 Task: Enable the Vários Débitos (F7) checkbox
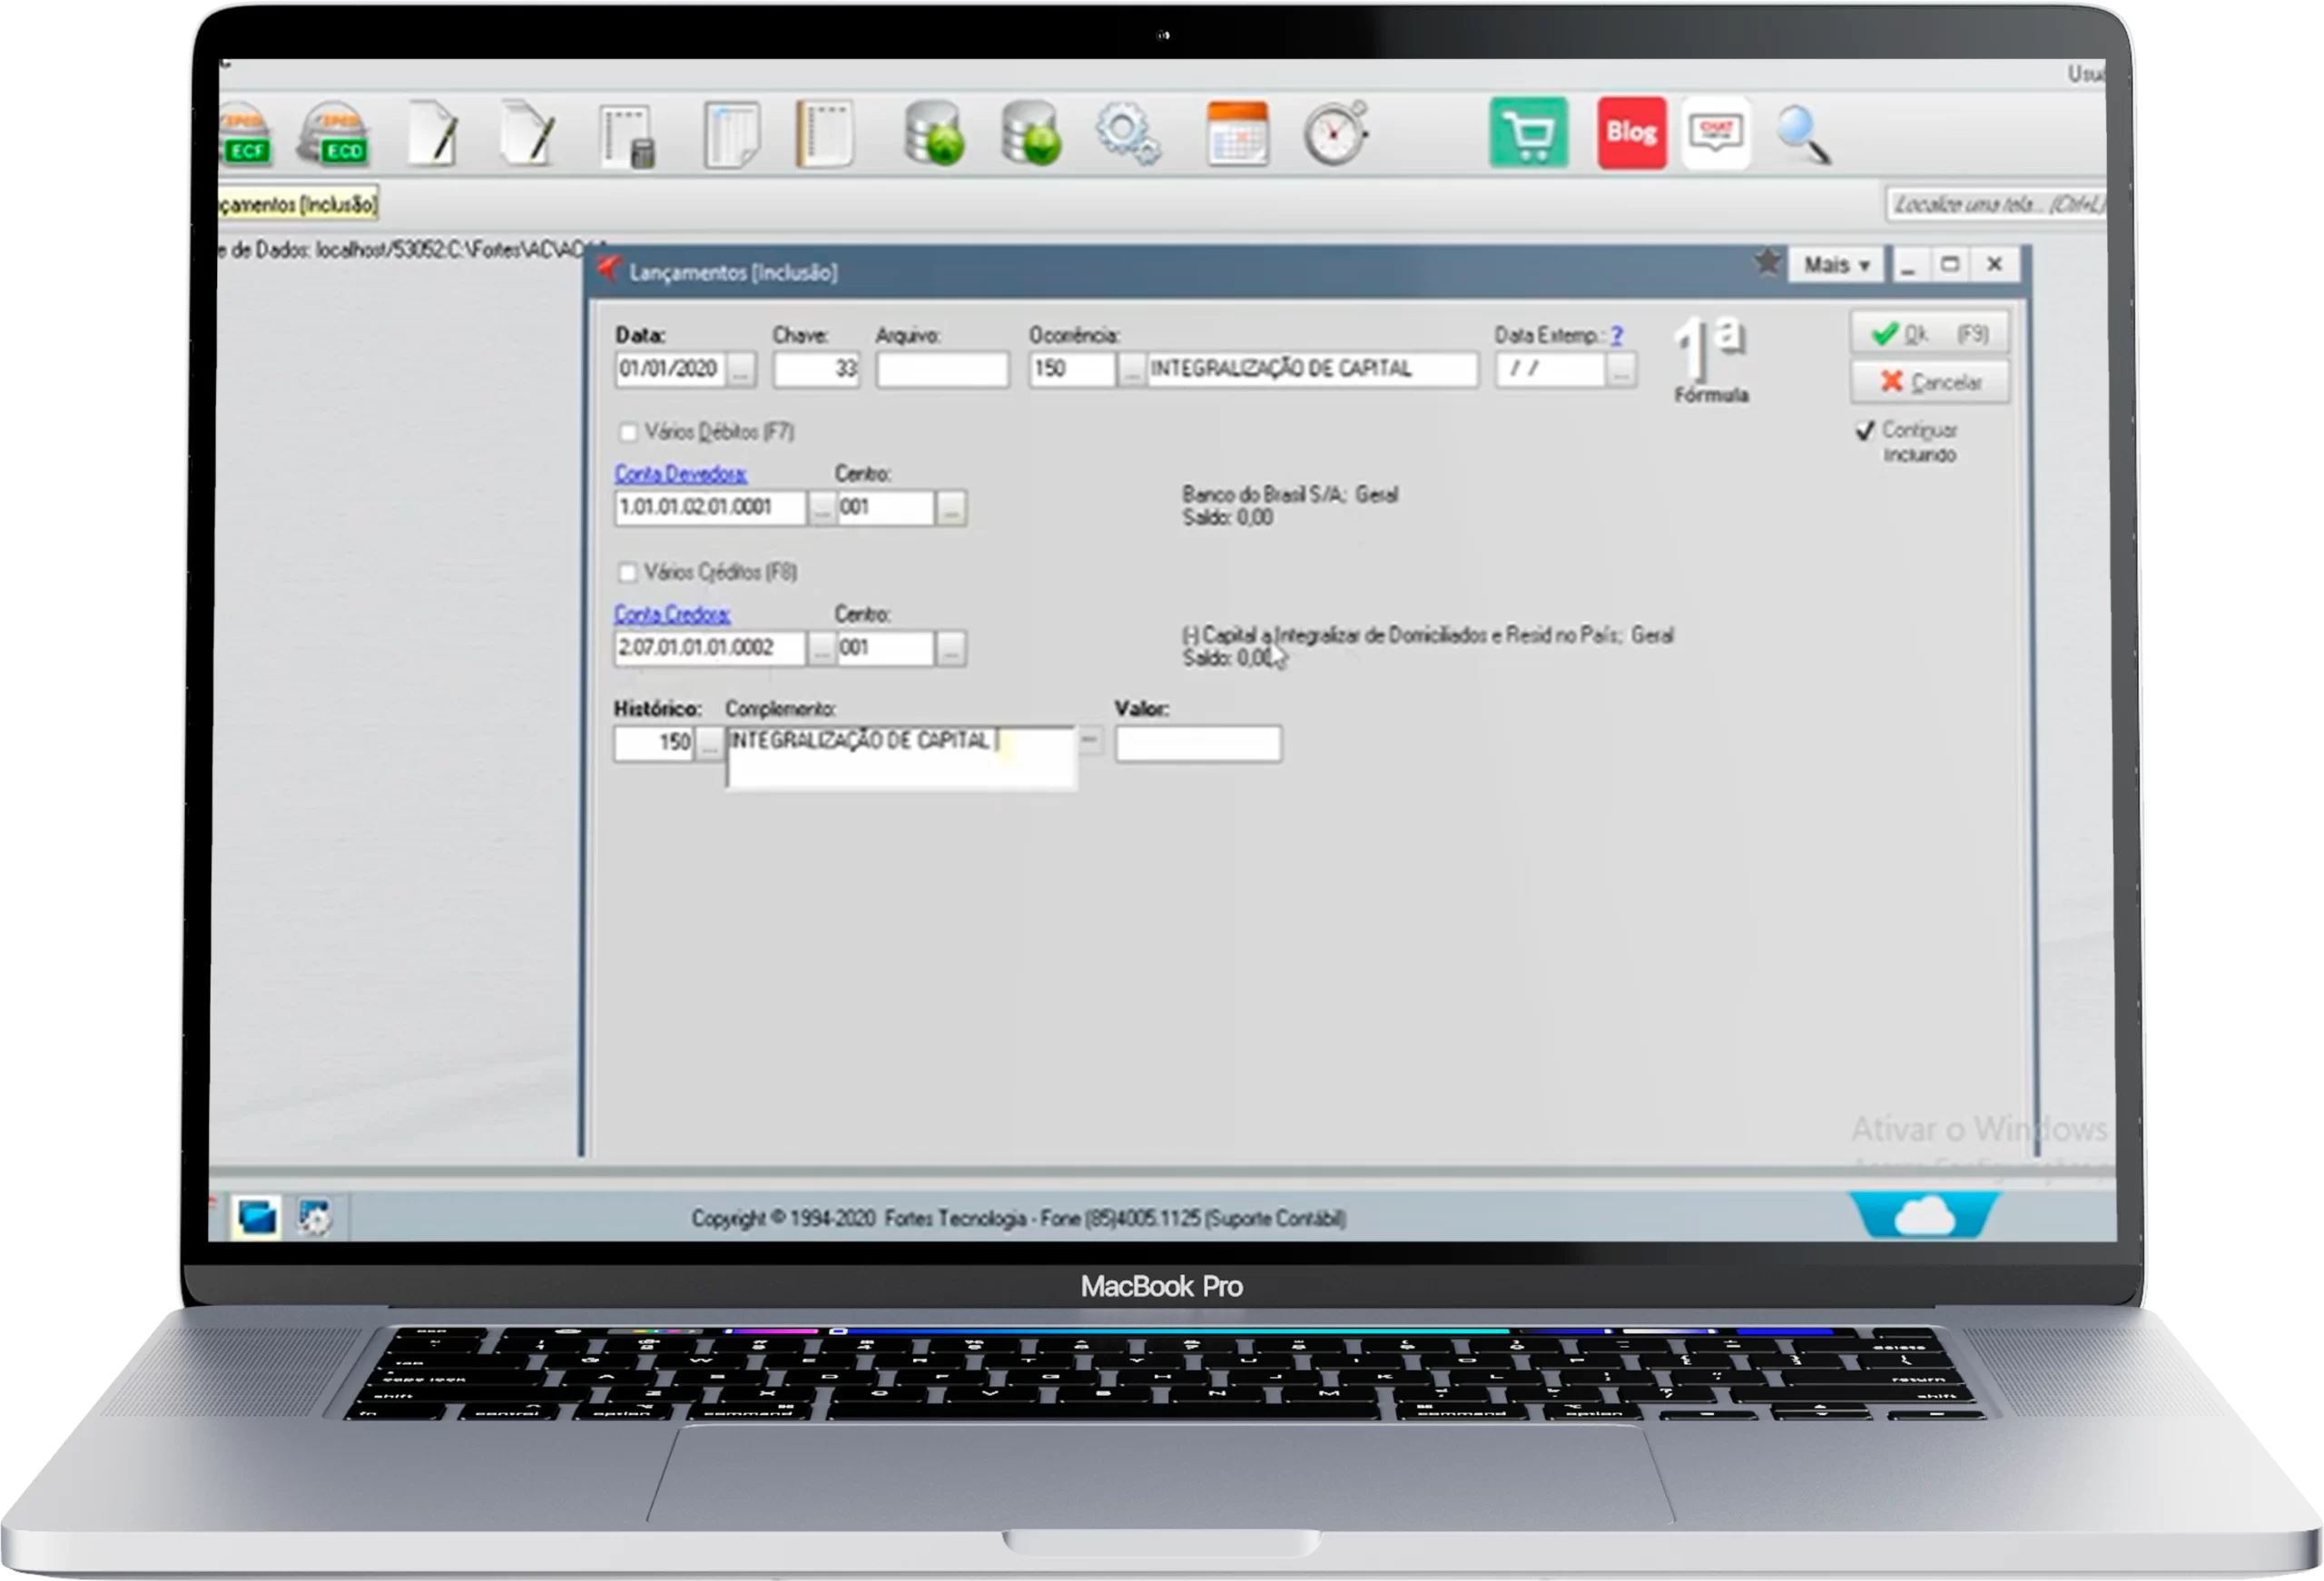[628, 433]
